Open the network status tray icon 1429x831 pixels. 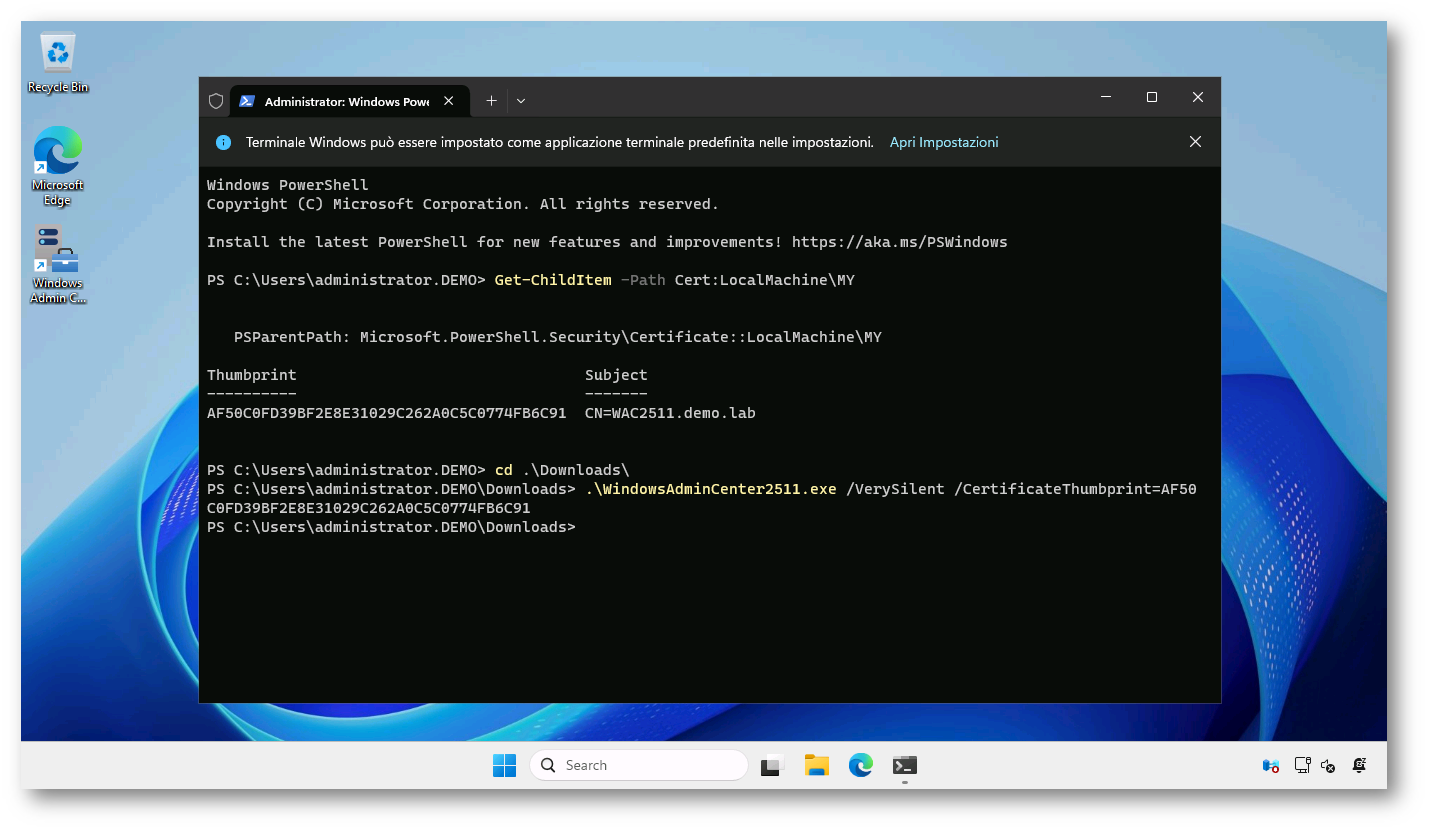[x=1302, y=766]
